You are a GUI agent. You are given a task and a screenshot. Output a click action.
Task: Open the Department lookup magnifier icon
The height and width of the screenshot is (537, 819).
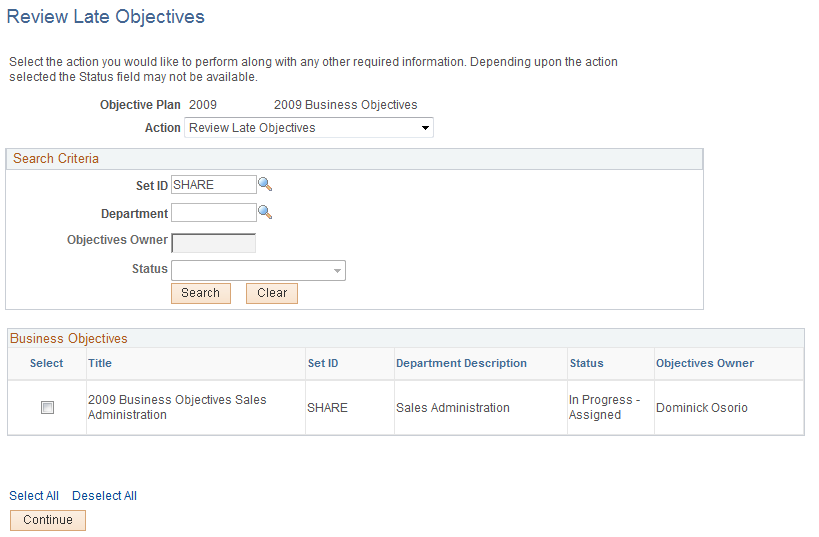[265, 212]
